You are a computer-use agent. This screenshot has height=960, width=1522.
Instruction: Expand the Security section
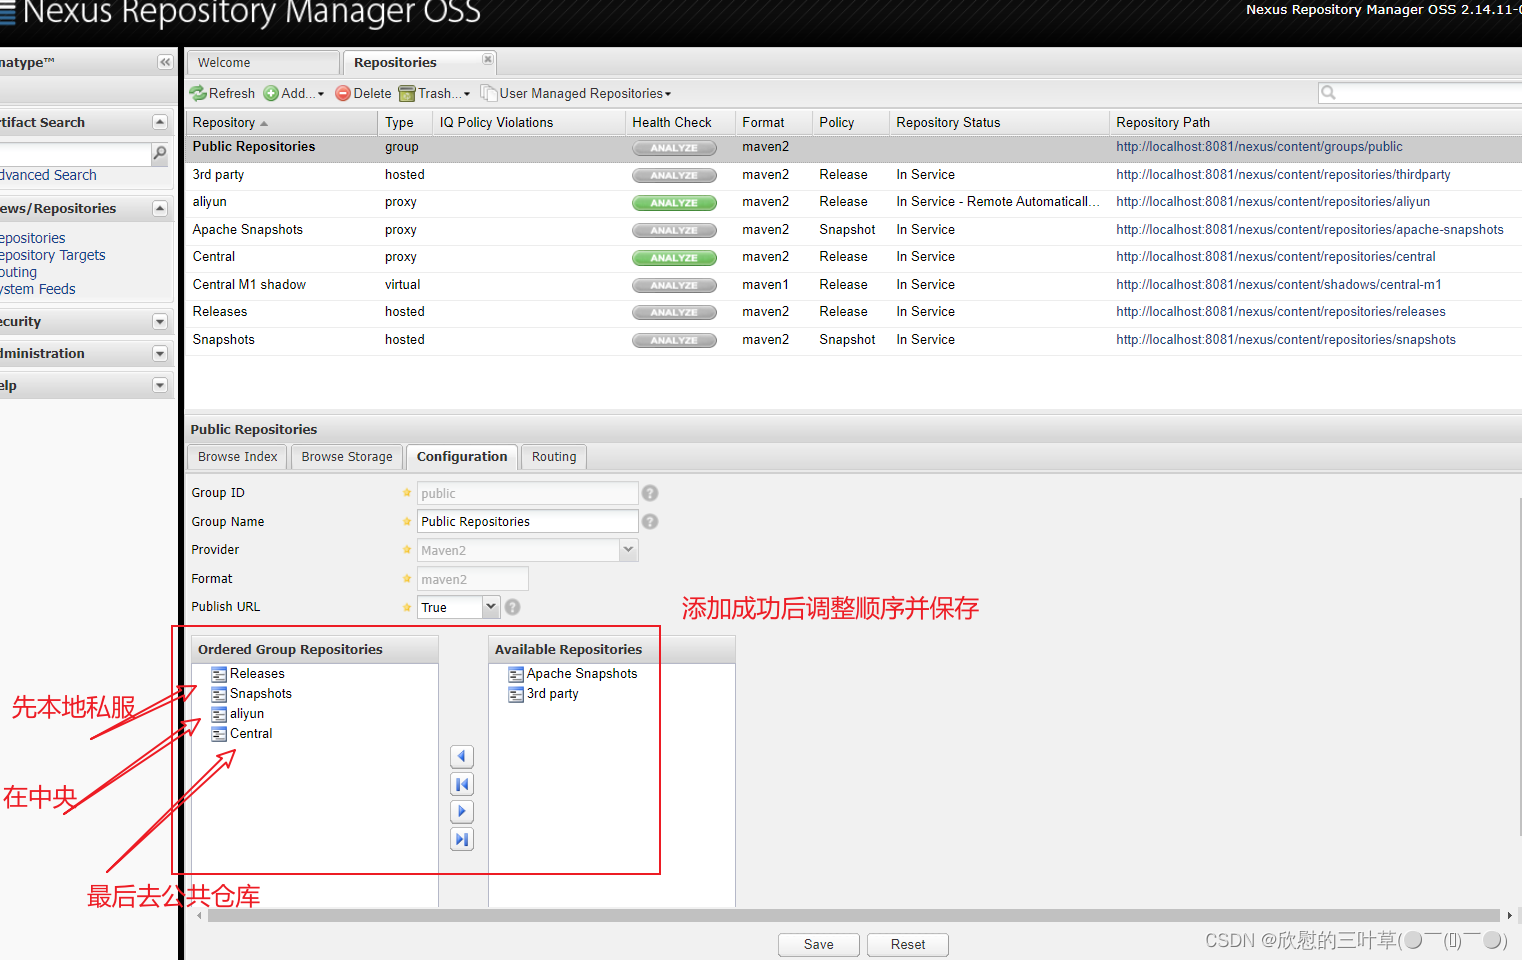pyautogui.click(x=160, y=321)
